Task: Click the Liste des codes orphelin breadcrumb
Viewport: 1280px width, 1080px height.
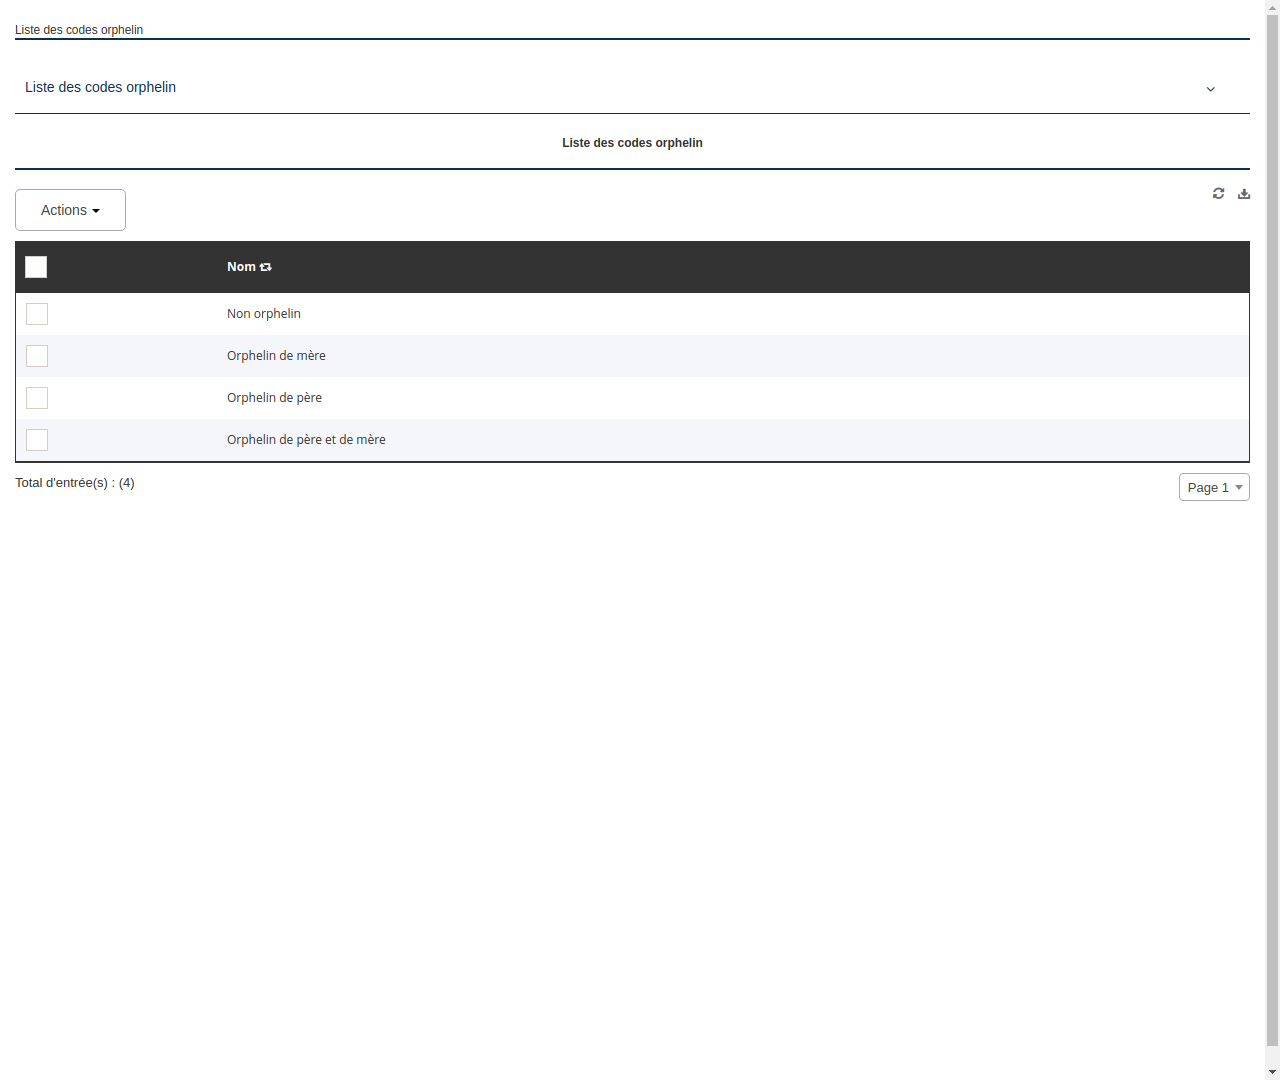Action: (79, 30)
